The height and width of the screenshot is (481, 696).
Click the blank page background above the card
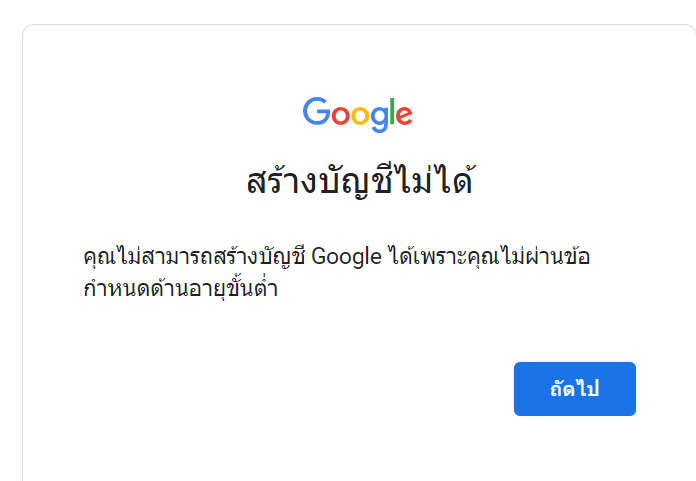click(348, 11)
